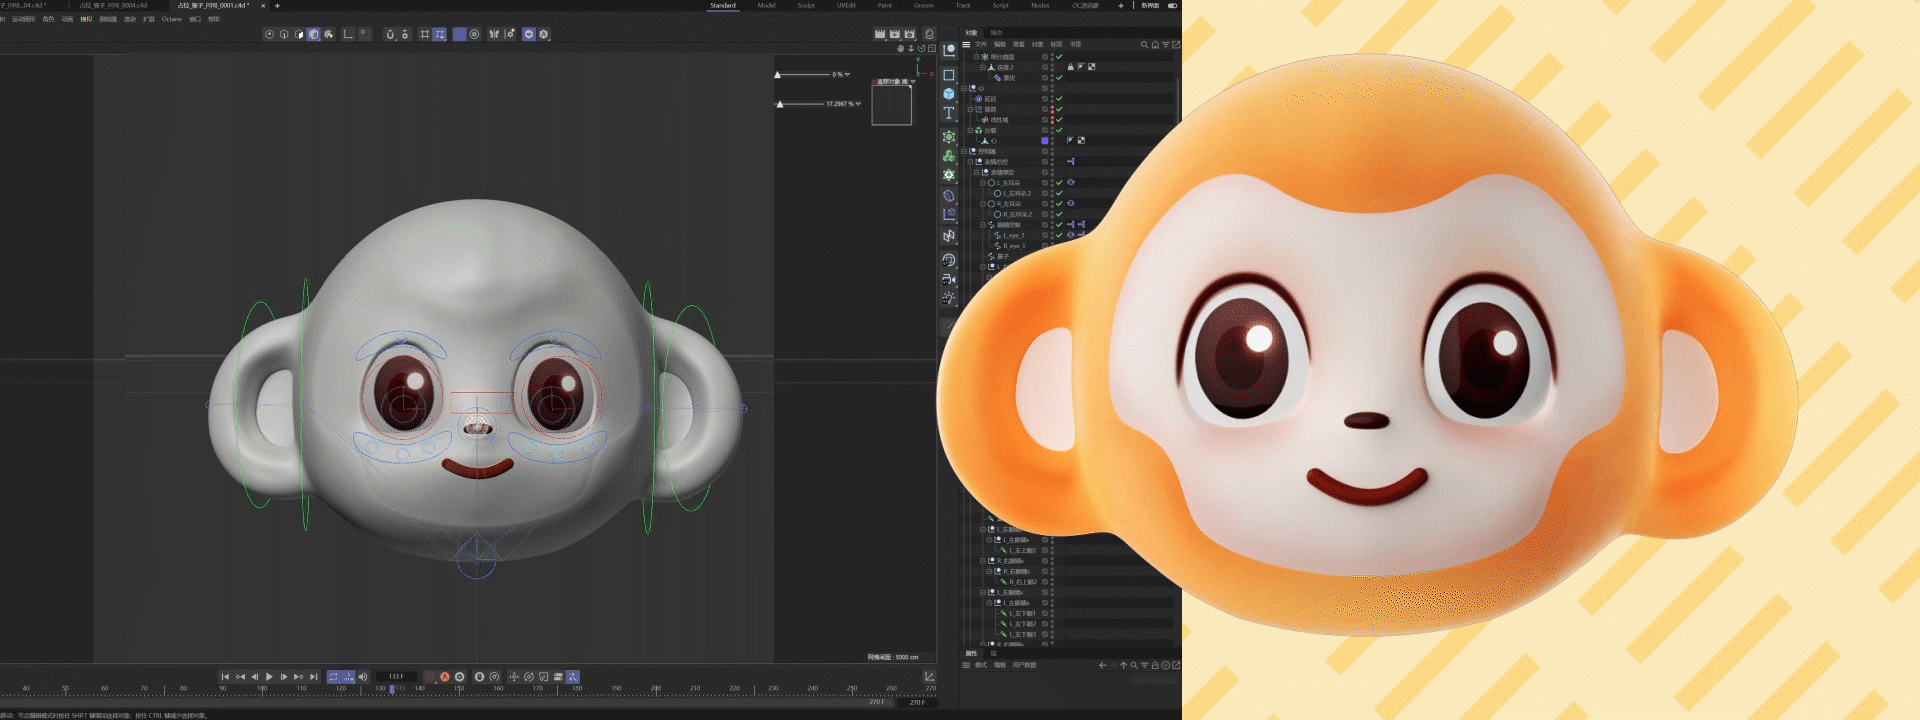Toggle enable checkmark on 延迟 row
The image size is (1920, 720).
tap(1059, 99)
